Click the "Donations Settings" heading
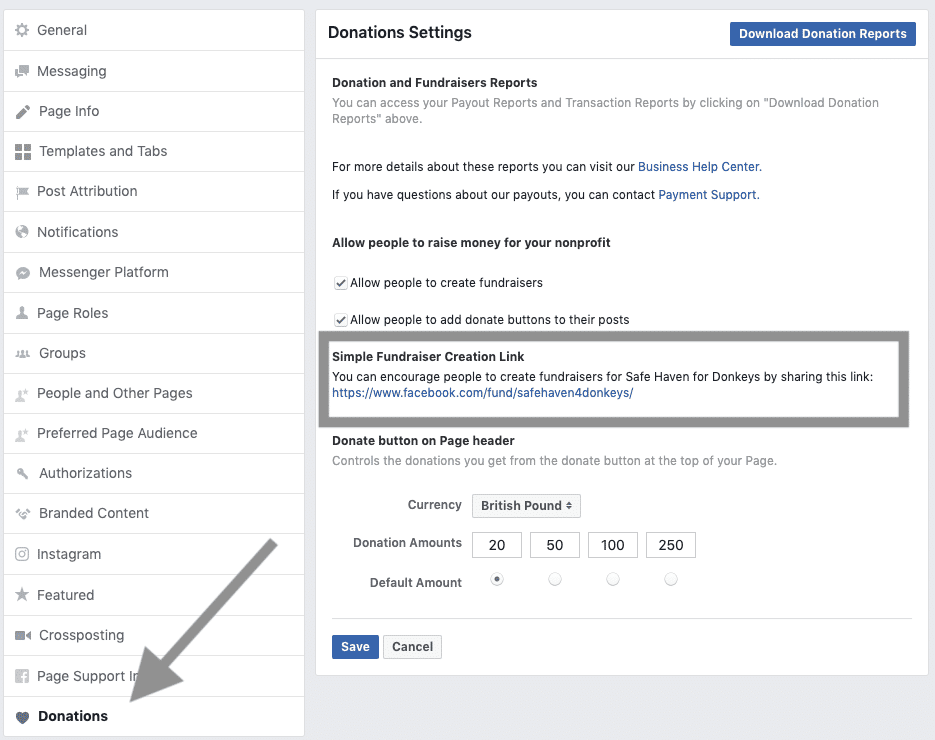Screen dimensions: 935x740 (400, 33)
